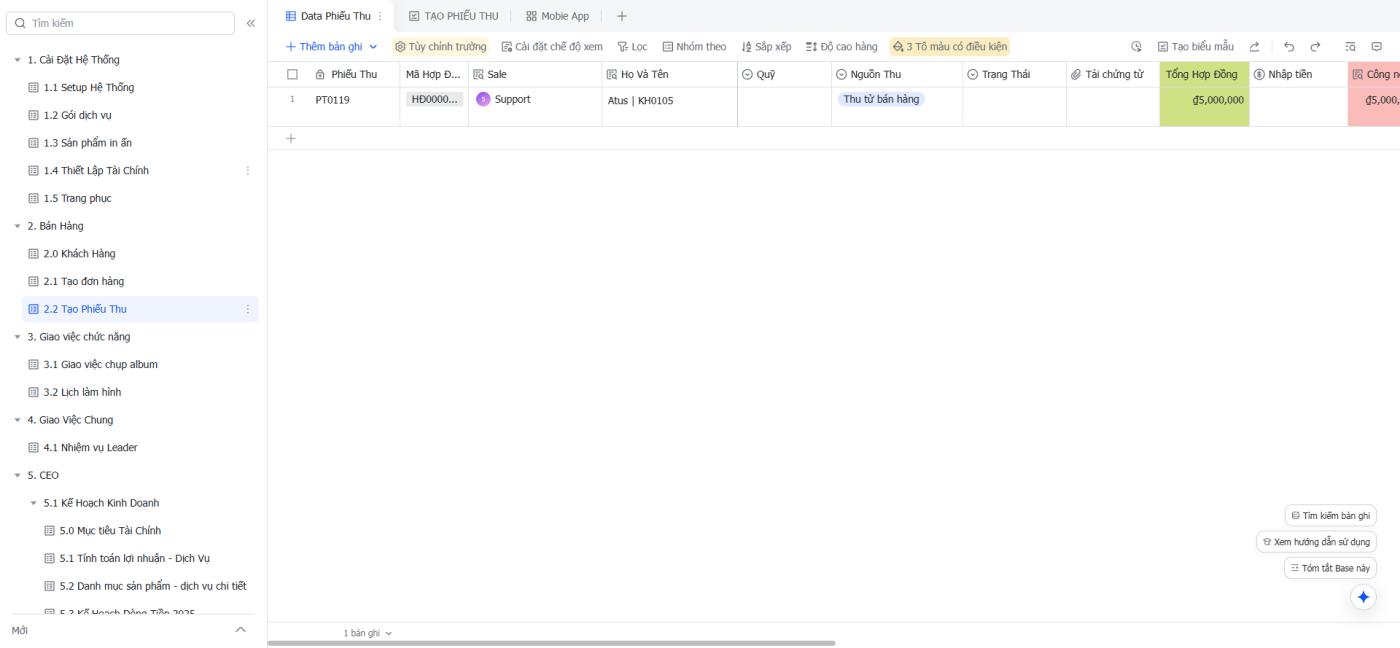Click the undo arrow icon
Image resolution: width=1400 pixels, height=648 pixels.
1289,47
